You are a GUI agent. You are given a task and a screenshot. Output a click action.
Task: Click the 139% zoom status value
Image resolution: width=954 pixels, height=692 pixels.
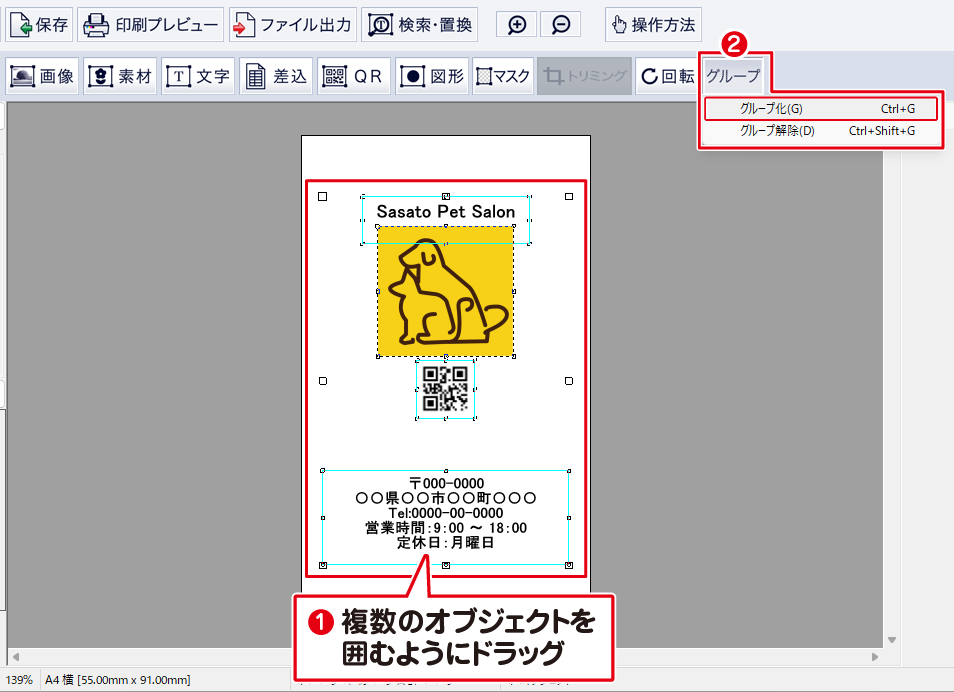pyautogui.click(x=19, y=680)
